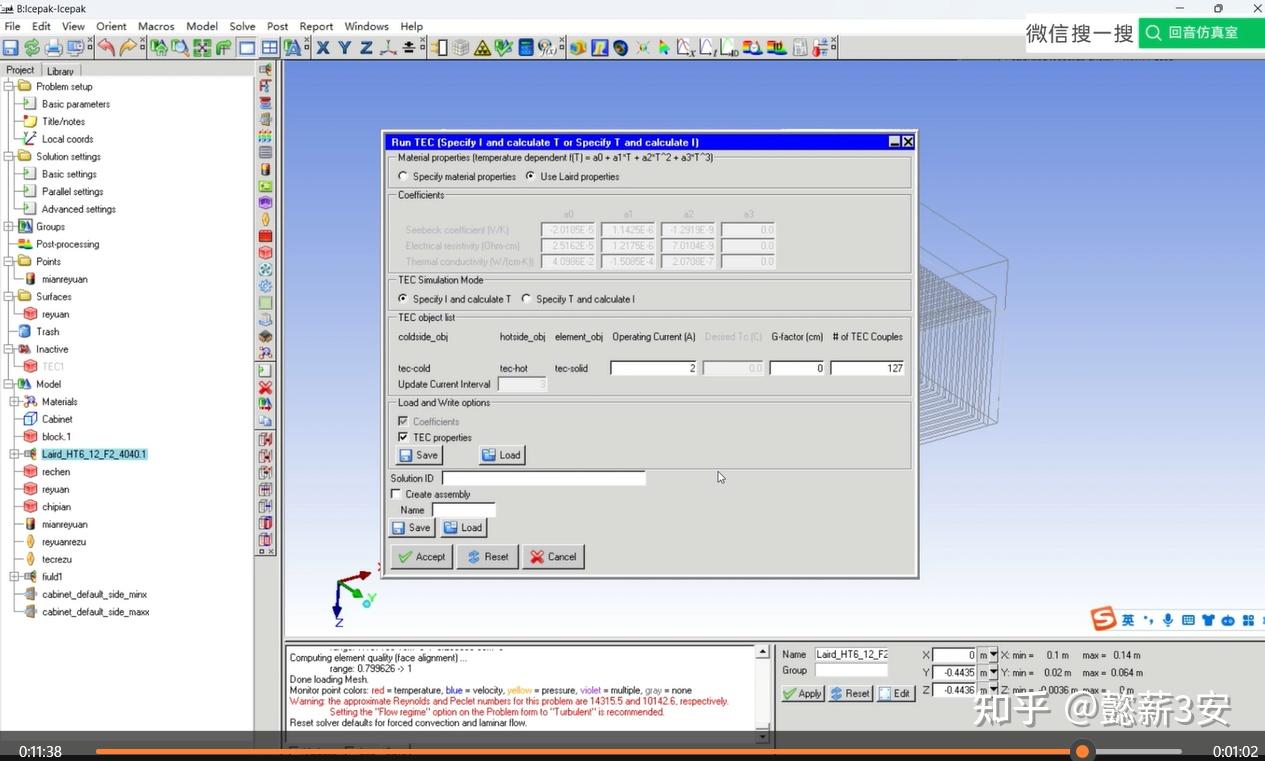Select the Specify T and calculate I option
Viewport: 1265px width, 761px height.
pyautogui.click(x=527, y=298)
